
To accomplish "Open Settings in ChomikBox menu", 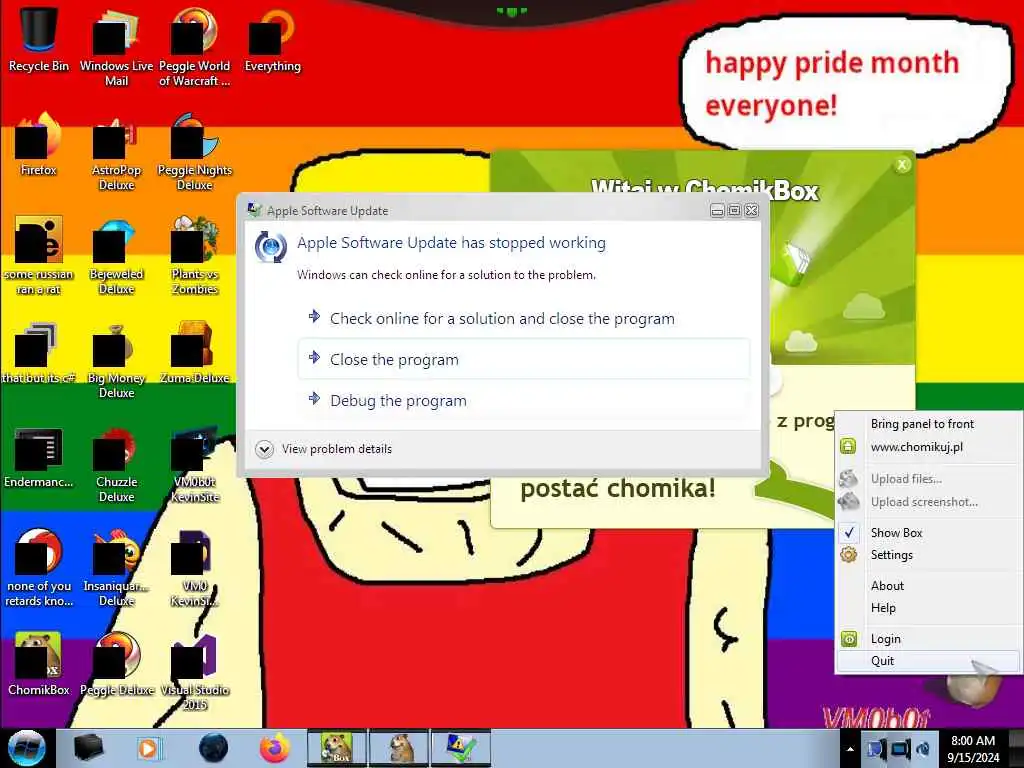I will click(928, 555).
